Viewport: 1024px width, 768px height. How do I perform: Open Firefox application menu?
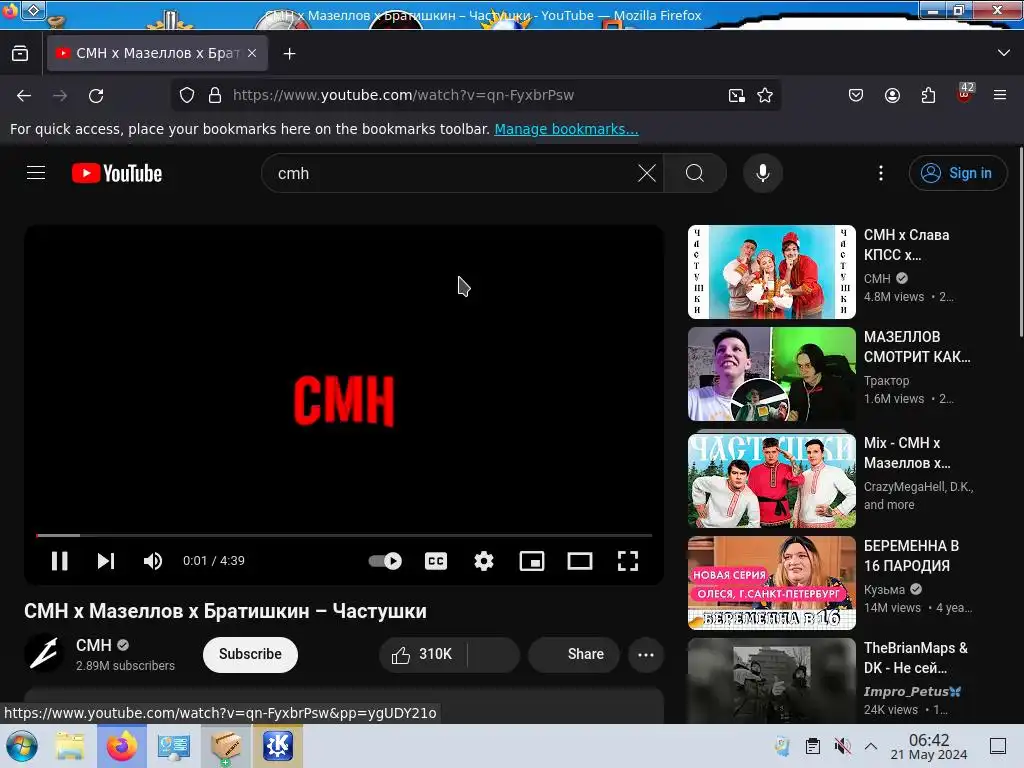tap(1000, 95)
